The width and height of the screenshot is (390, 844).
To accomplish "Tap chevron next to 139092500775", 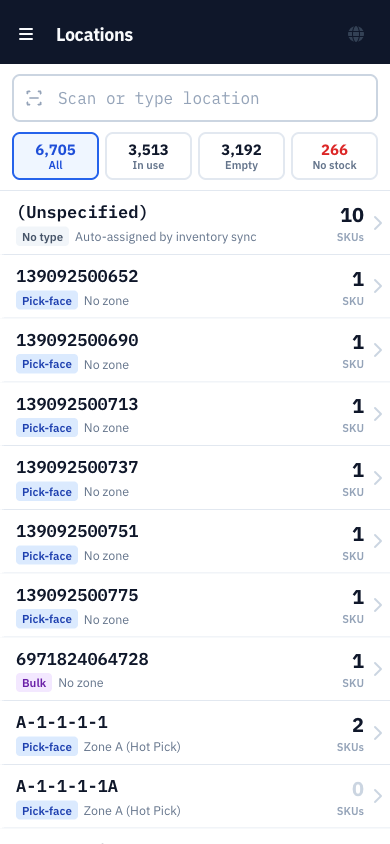I will 378,605.
